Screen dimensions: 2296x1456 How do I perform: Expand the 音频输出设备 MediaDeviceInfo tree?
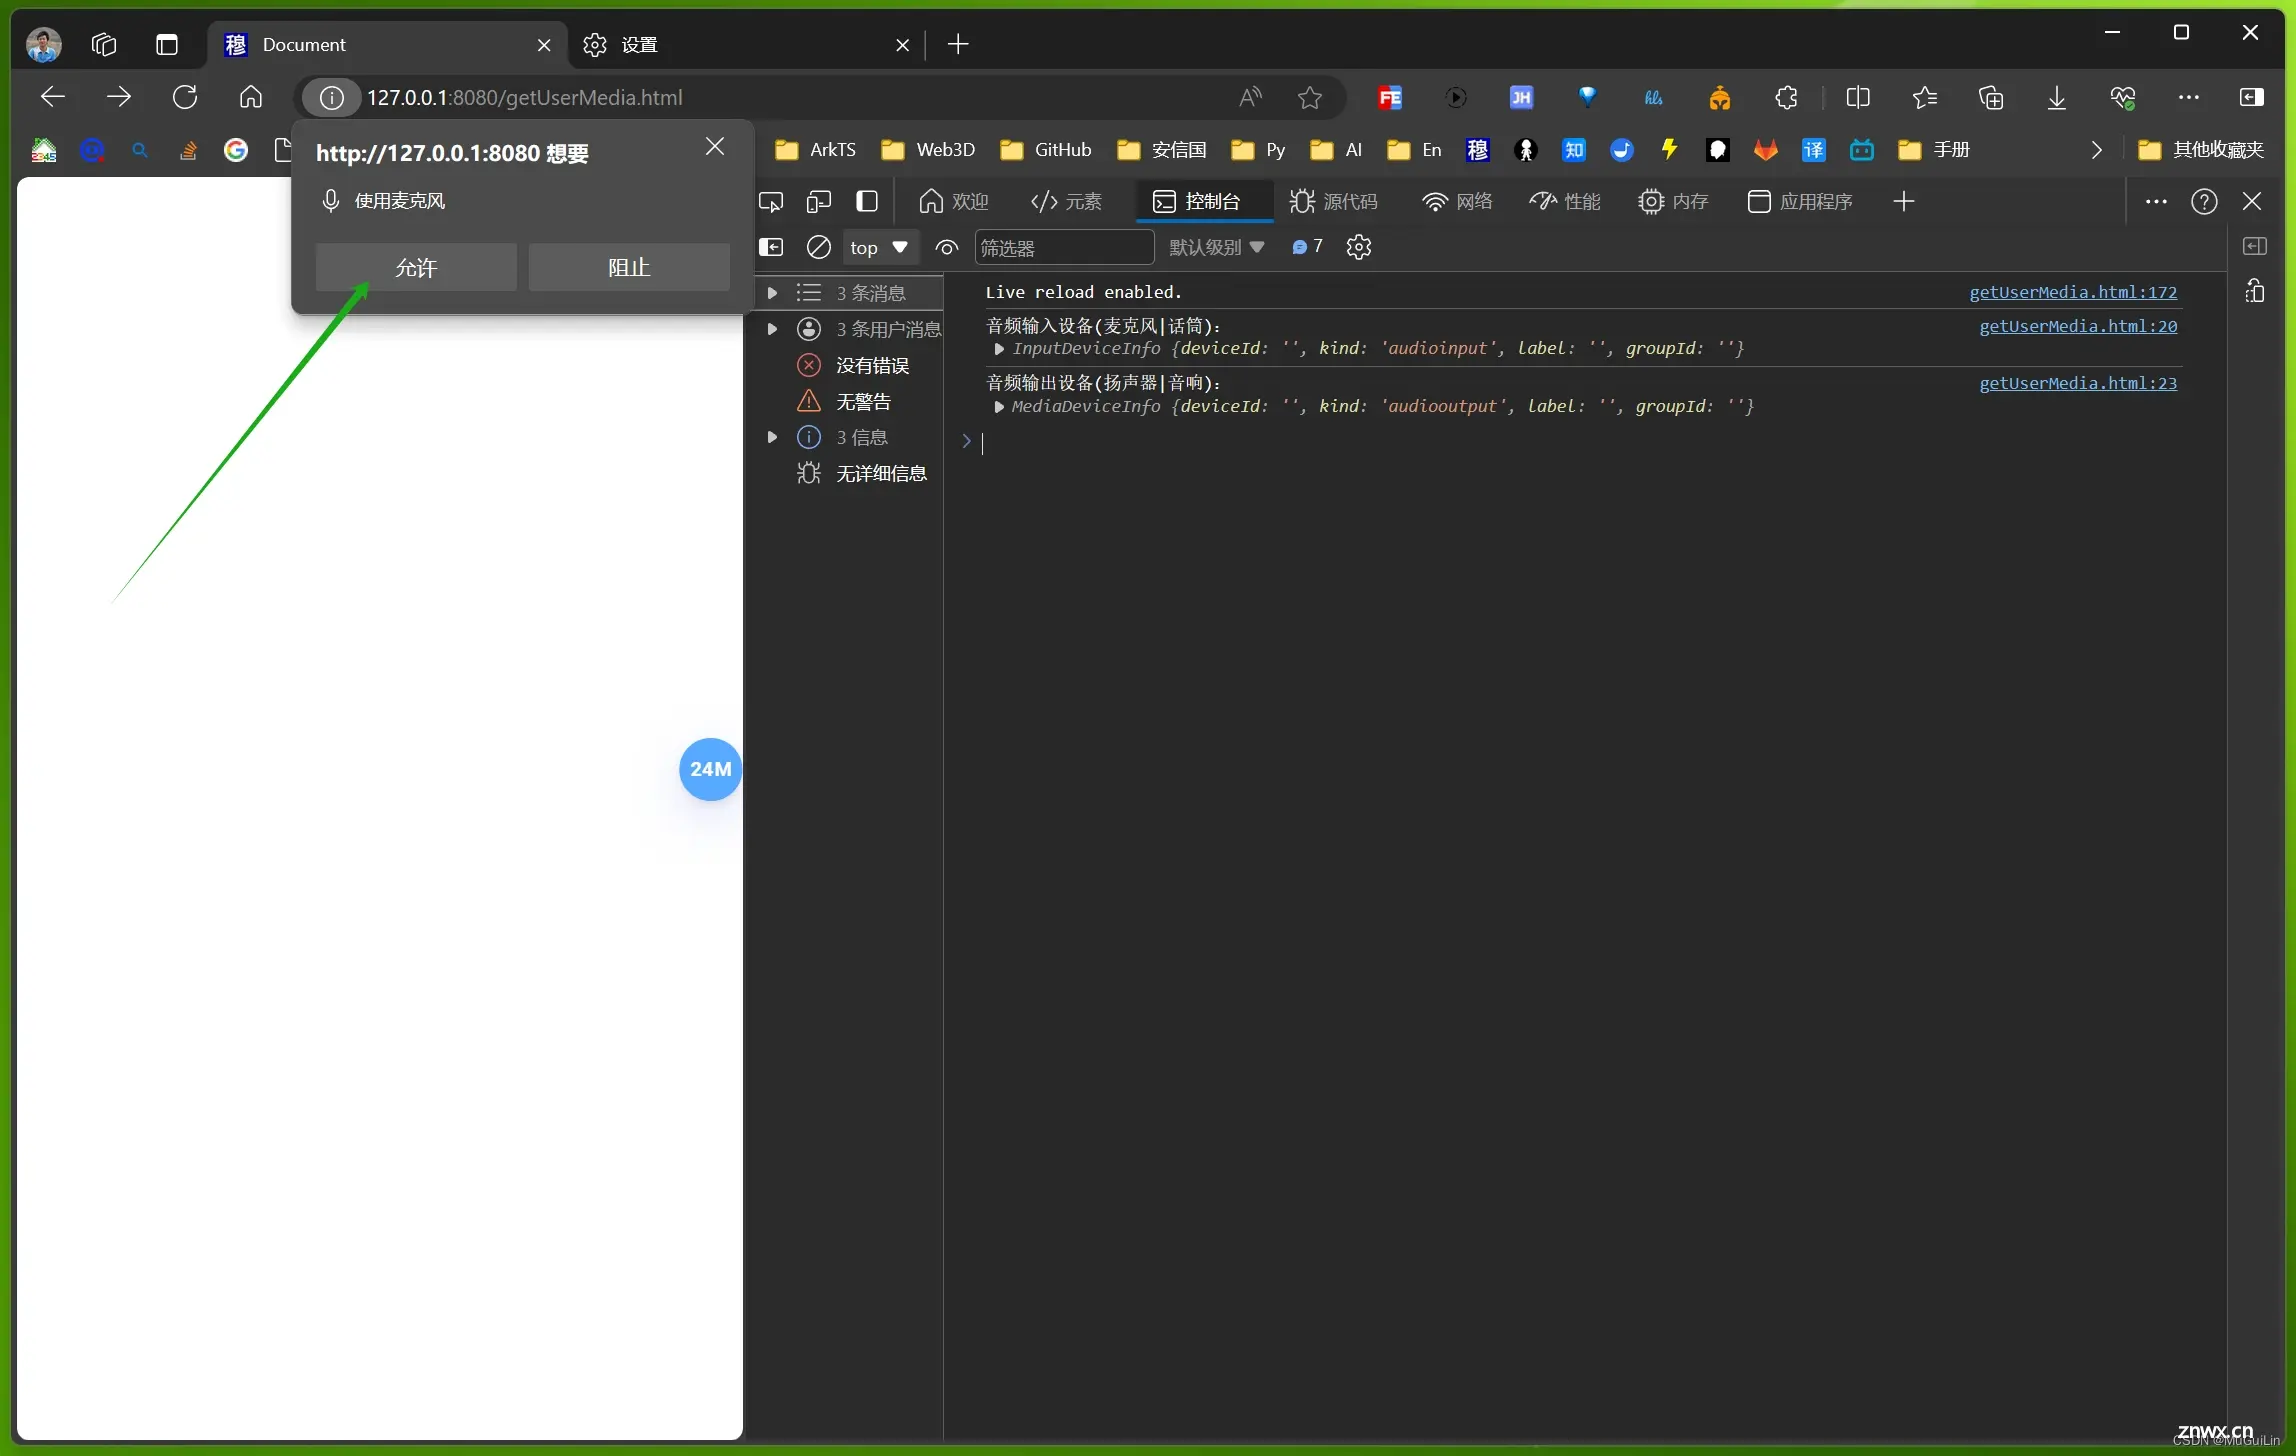point(999,407)
